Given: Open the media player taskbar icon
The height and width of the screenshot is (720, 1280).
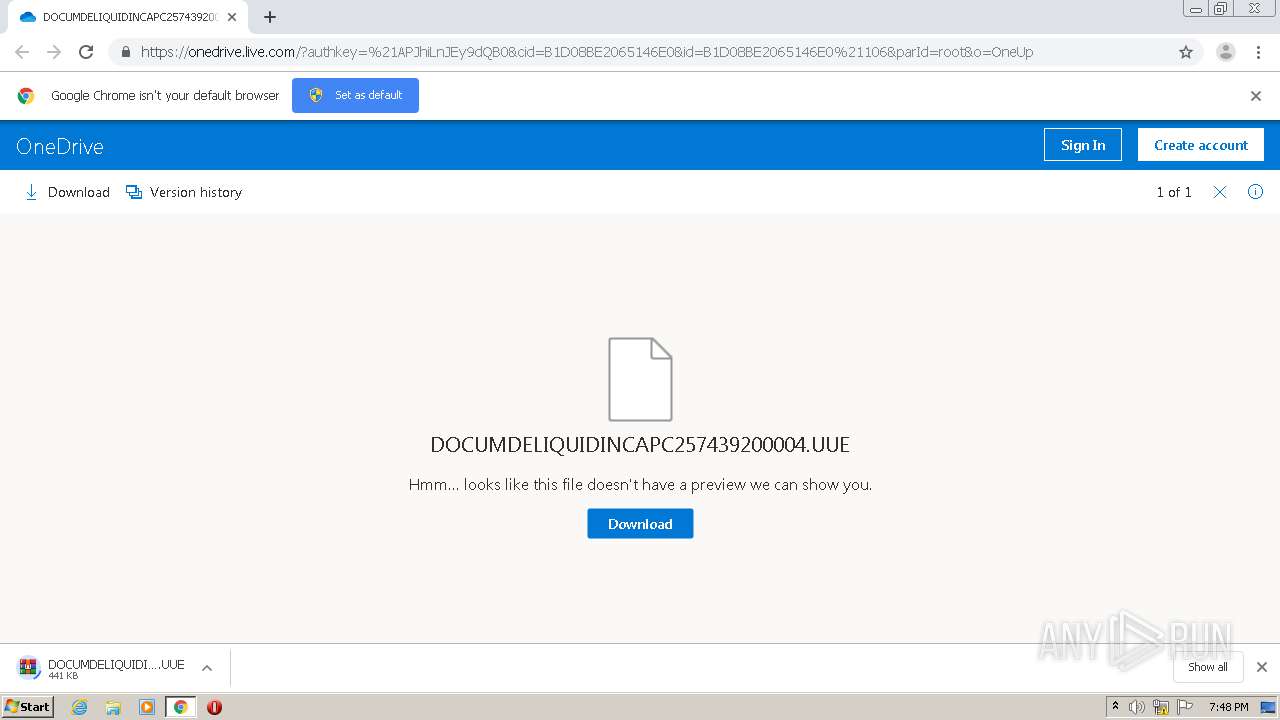Looking at the screenshot, I should pyautogui.click(x=147, y=707).
